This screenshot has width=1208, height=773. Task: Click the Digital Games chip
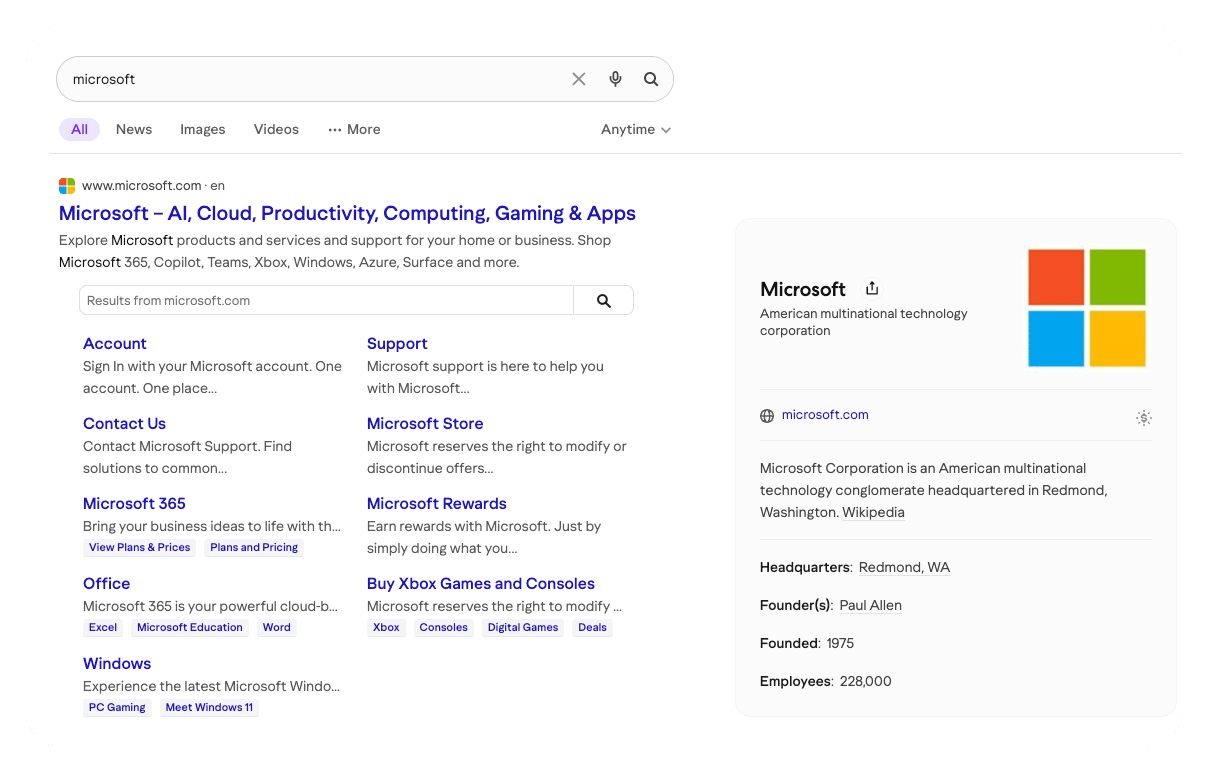[523, 627]
